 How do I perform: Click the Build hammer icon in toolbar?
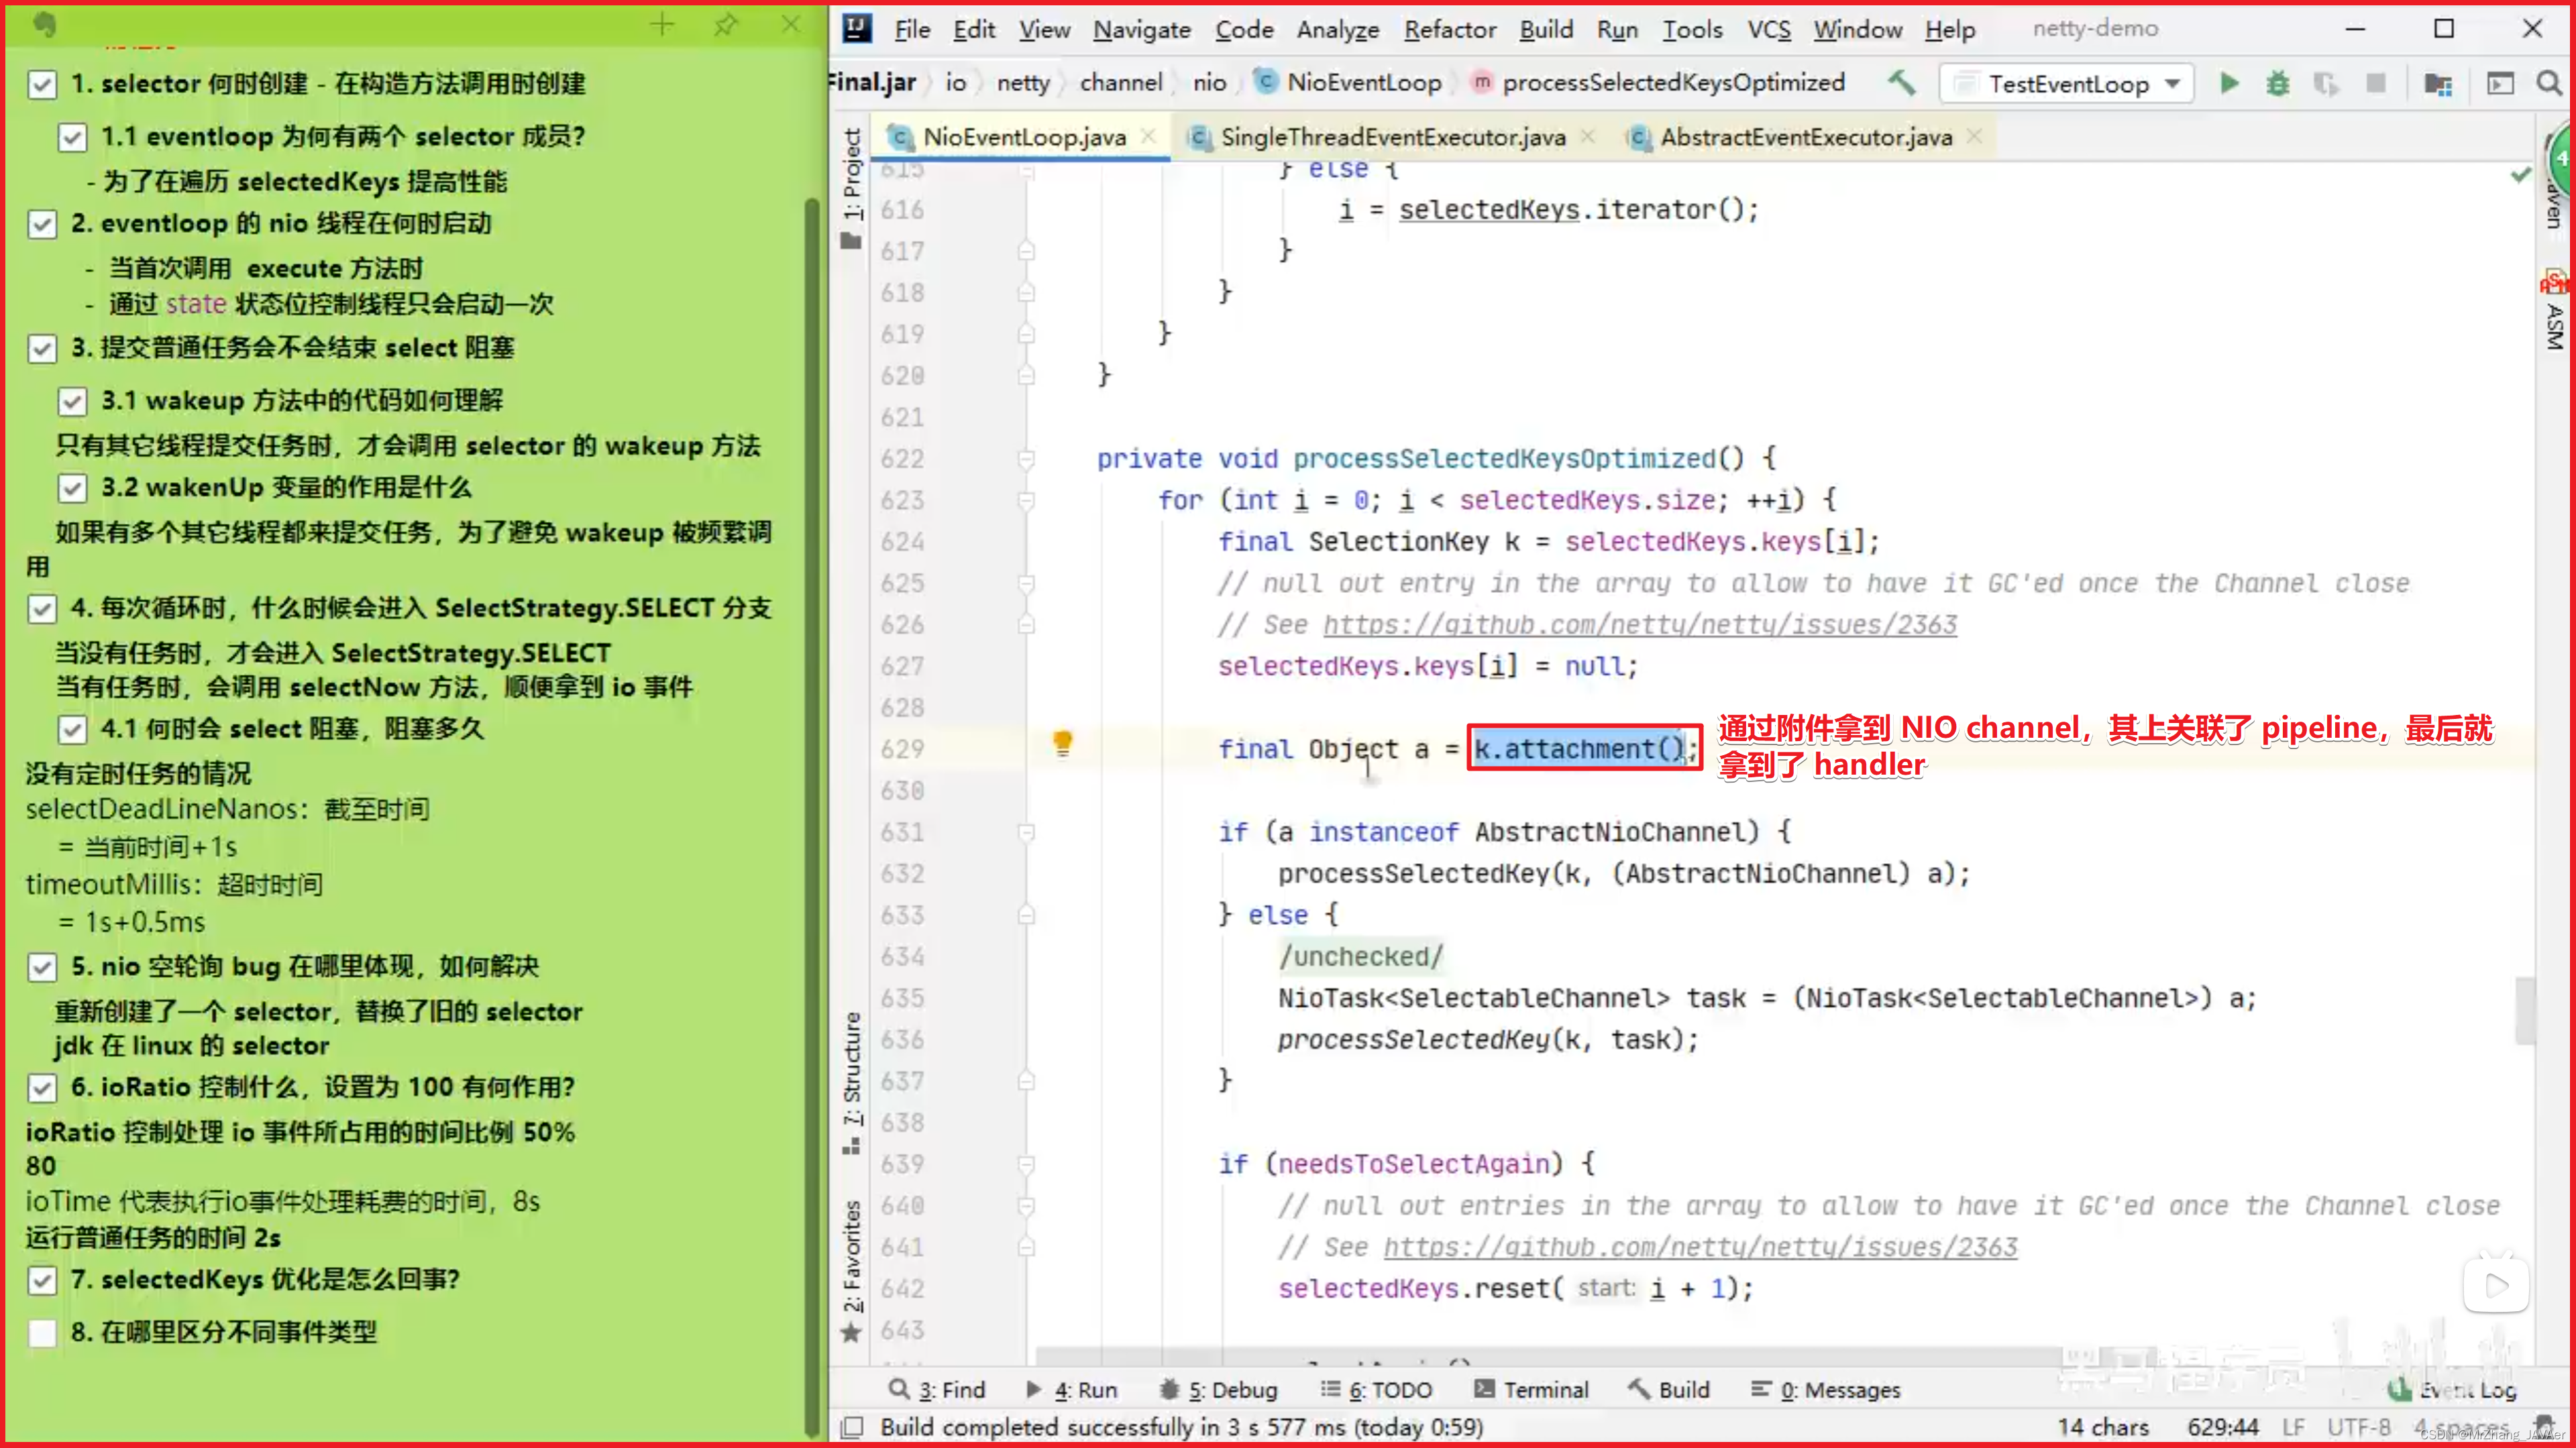click(x=1902, y=83)
